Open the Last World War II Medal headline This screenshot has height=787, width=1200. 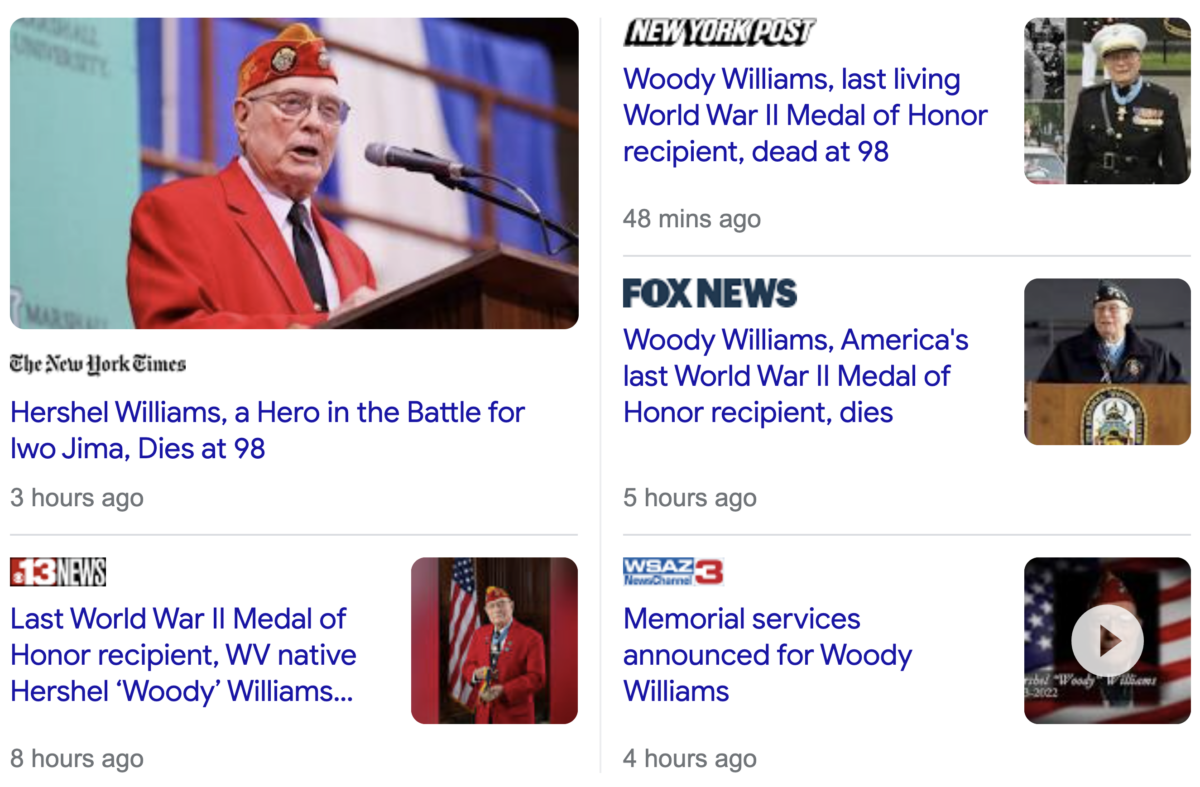(183, 655)
